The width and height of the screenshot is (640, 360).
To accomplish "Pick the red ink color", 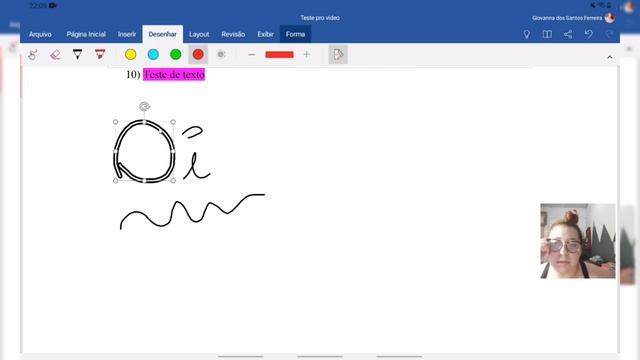I will tap(198, 54).
